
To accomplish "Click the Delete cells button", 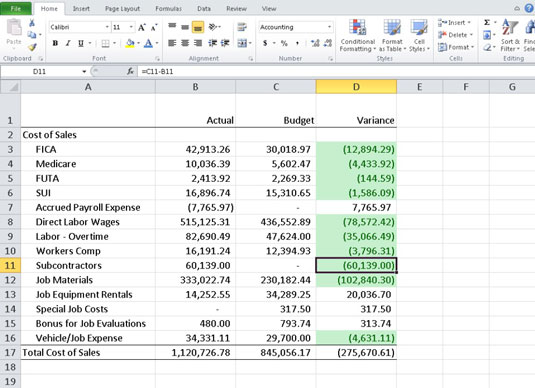I will pos(456,35).
